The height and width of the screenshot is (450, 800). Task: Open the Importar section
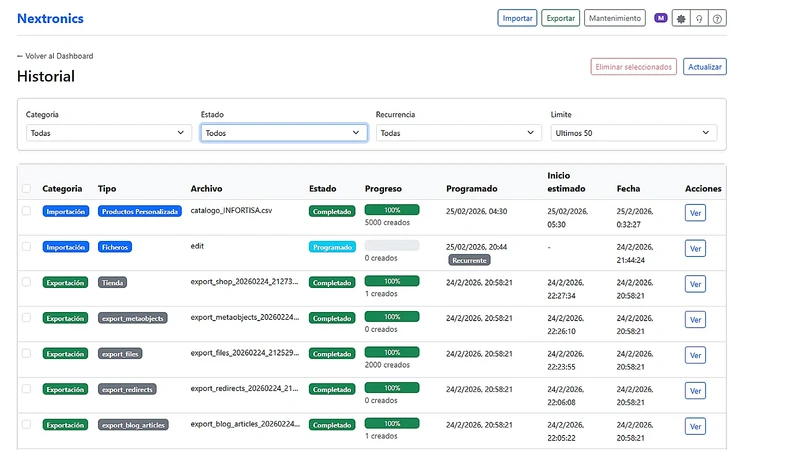click(x=517, y=18)
